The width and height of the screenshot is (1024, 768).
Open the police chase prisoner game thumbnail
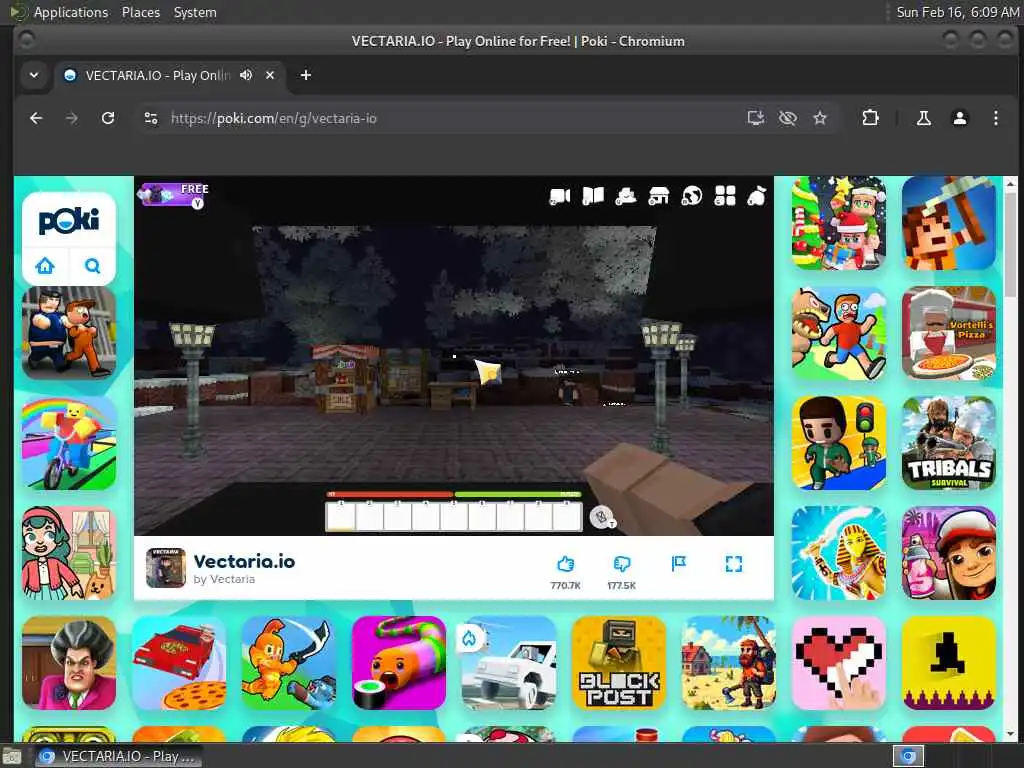pos(69,333)
